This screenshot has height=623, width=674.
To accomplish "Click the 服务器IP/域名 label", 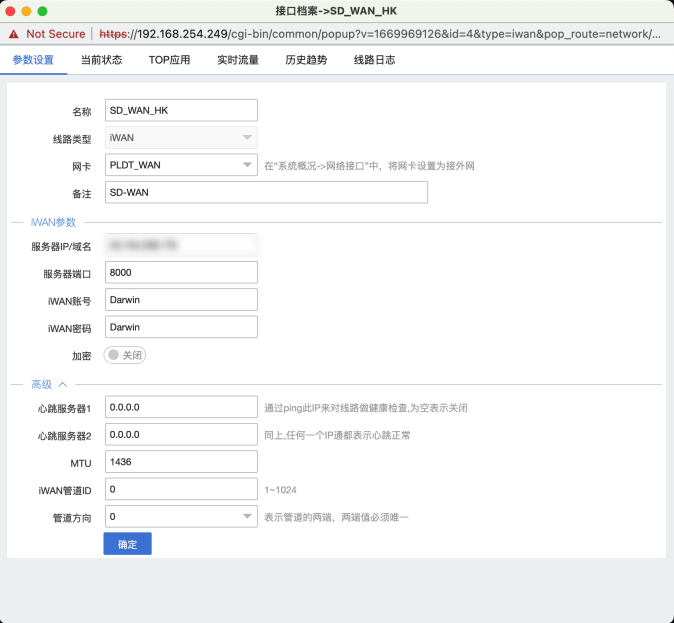I will point(61,247).
